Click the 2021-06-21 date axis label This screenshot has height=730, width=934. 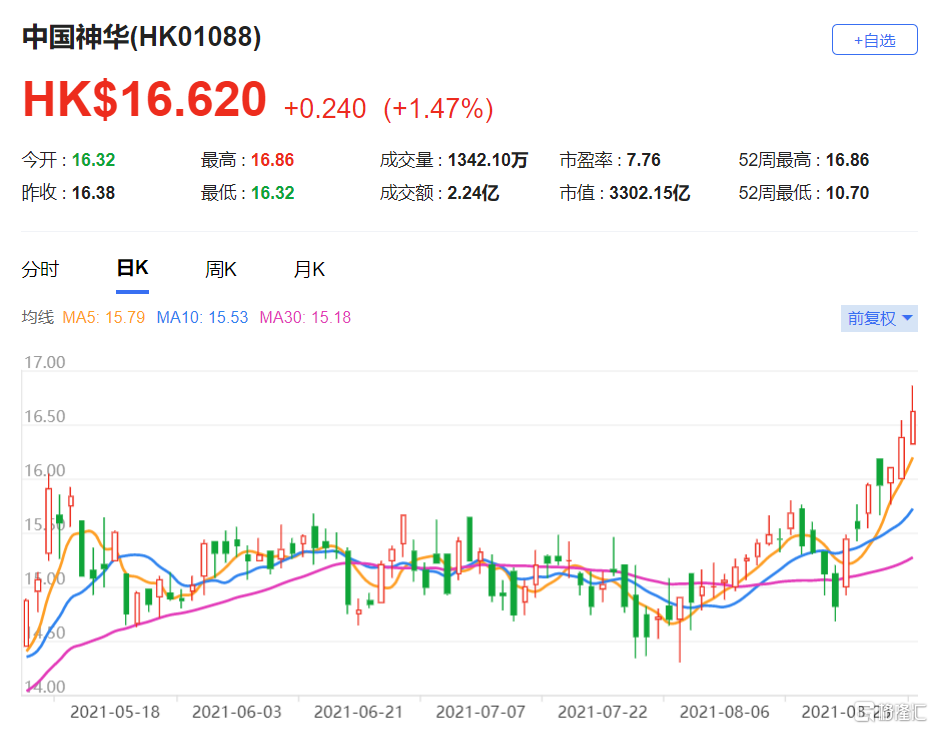tap(359, 712)
